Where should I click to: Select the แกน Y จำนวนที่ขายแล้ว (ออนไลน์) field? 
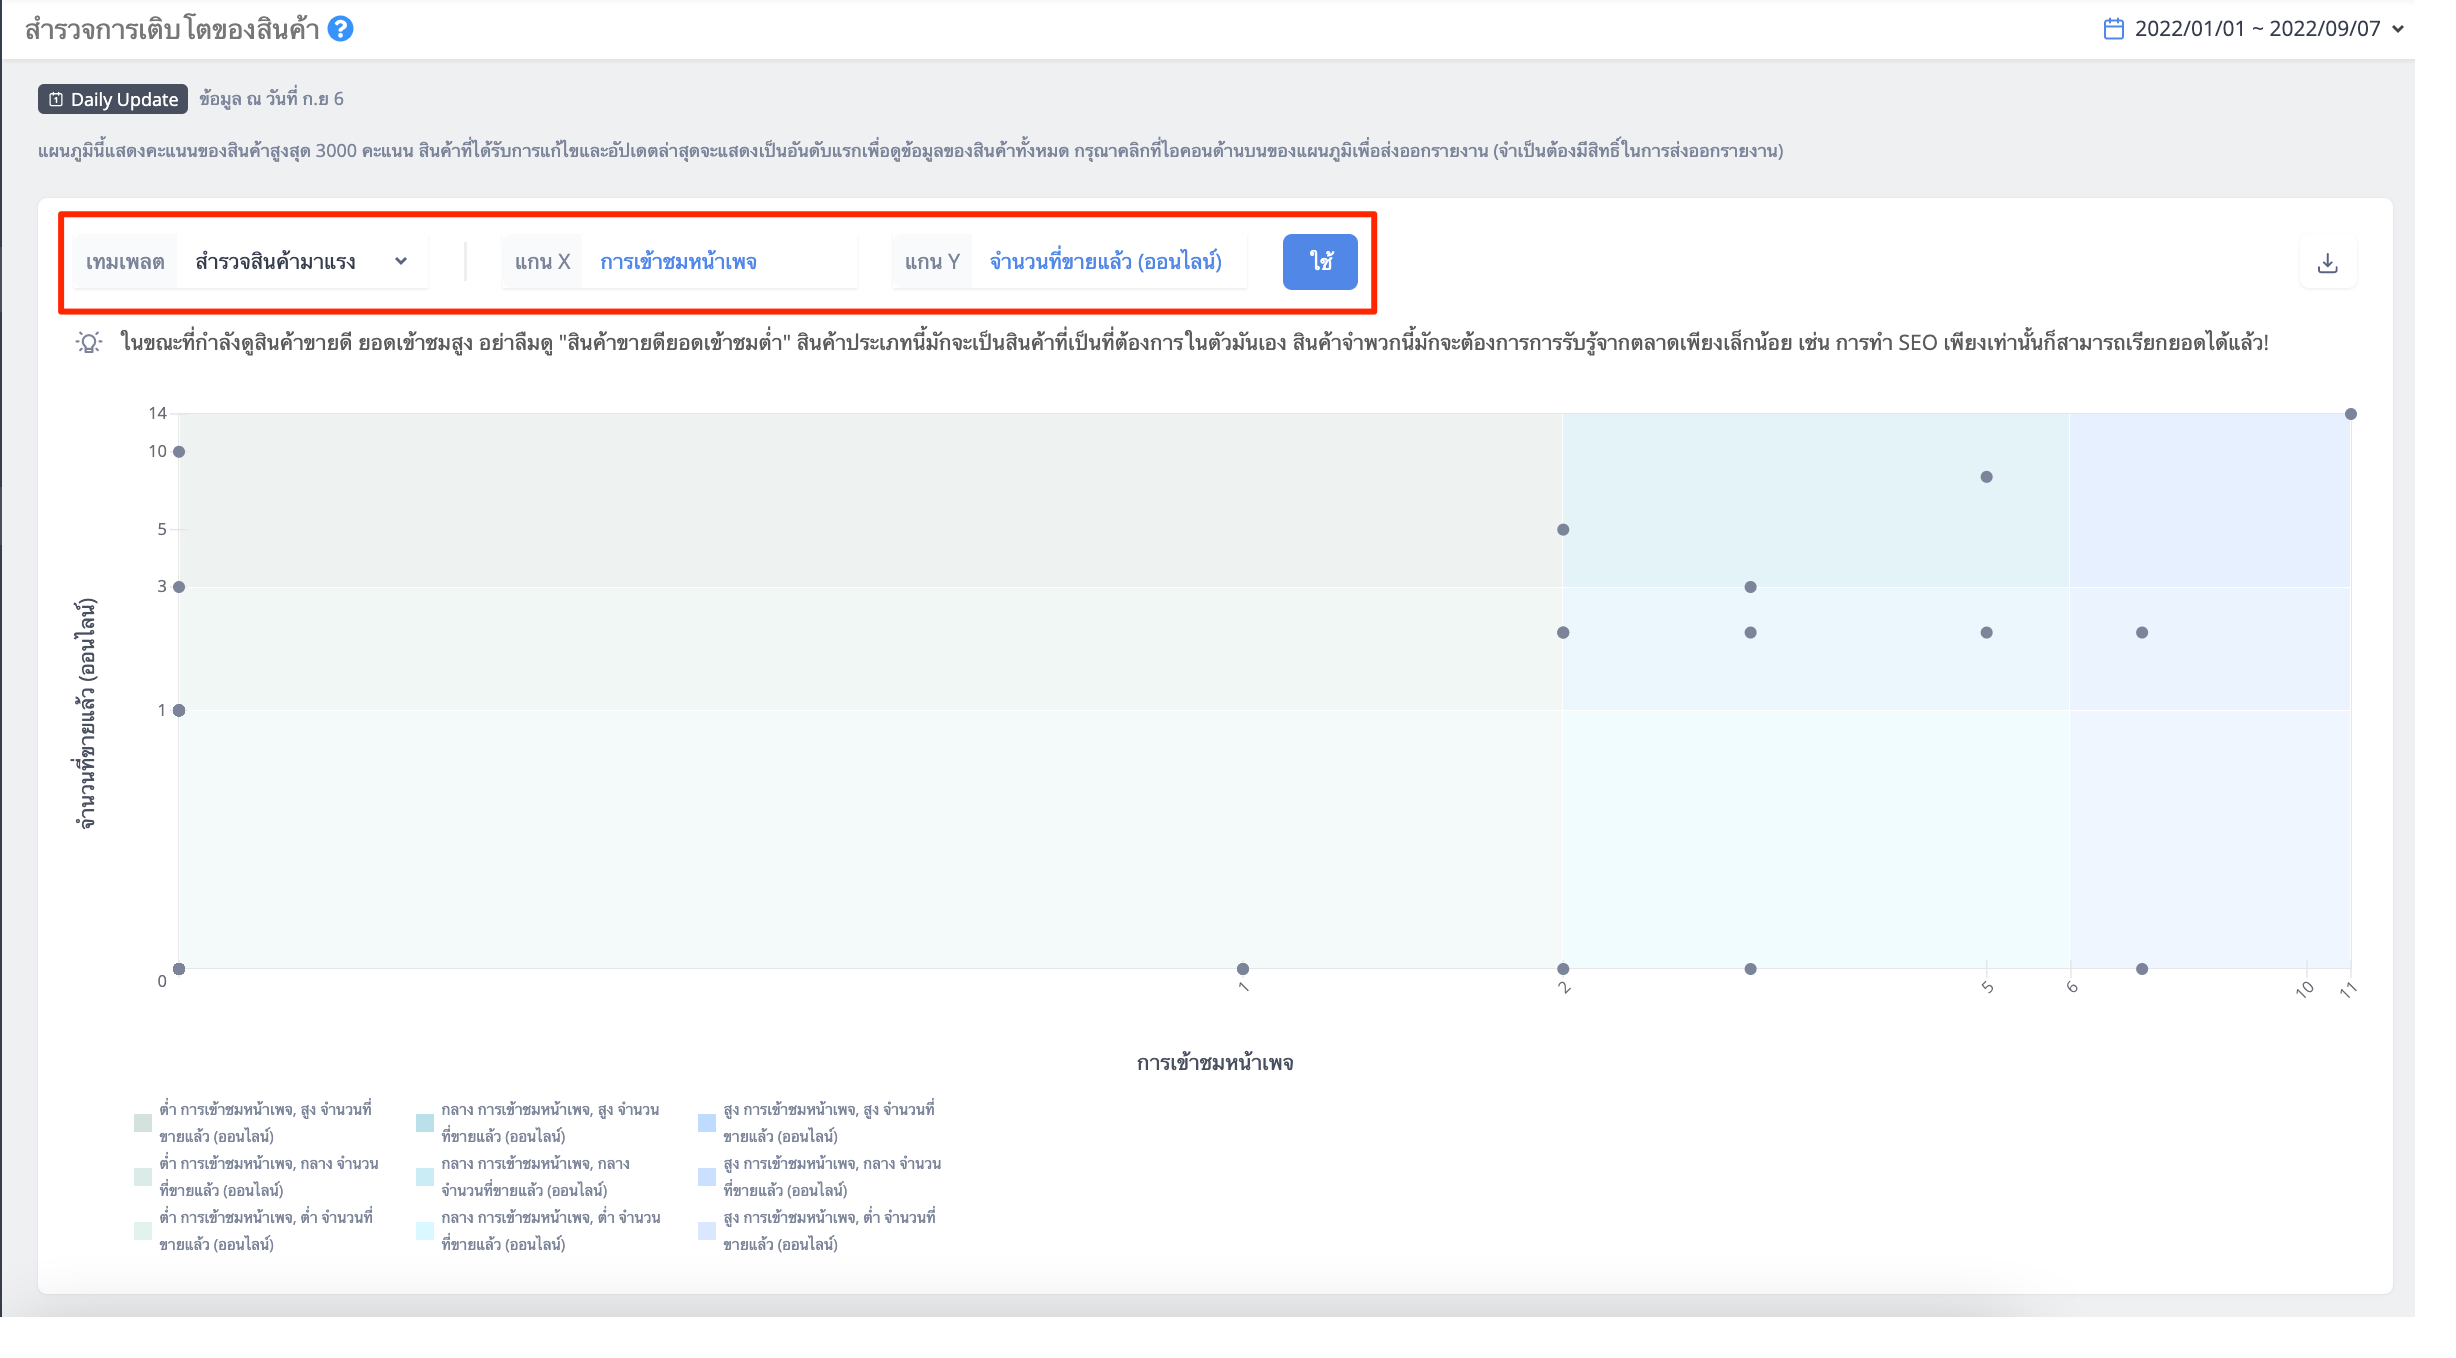pos(1070,262)
